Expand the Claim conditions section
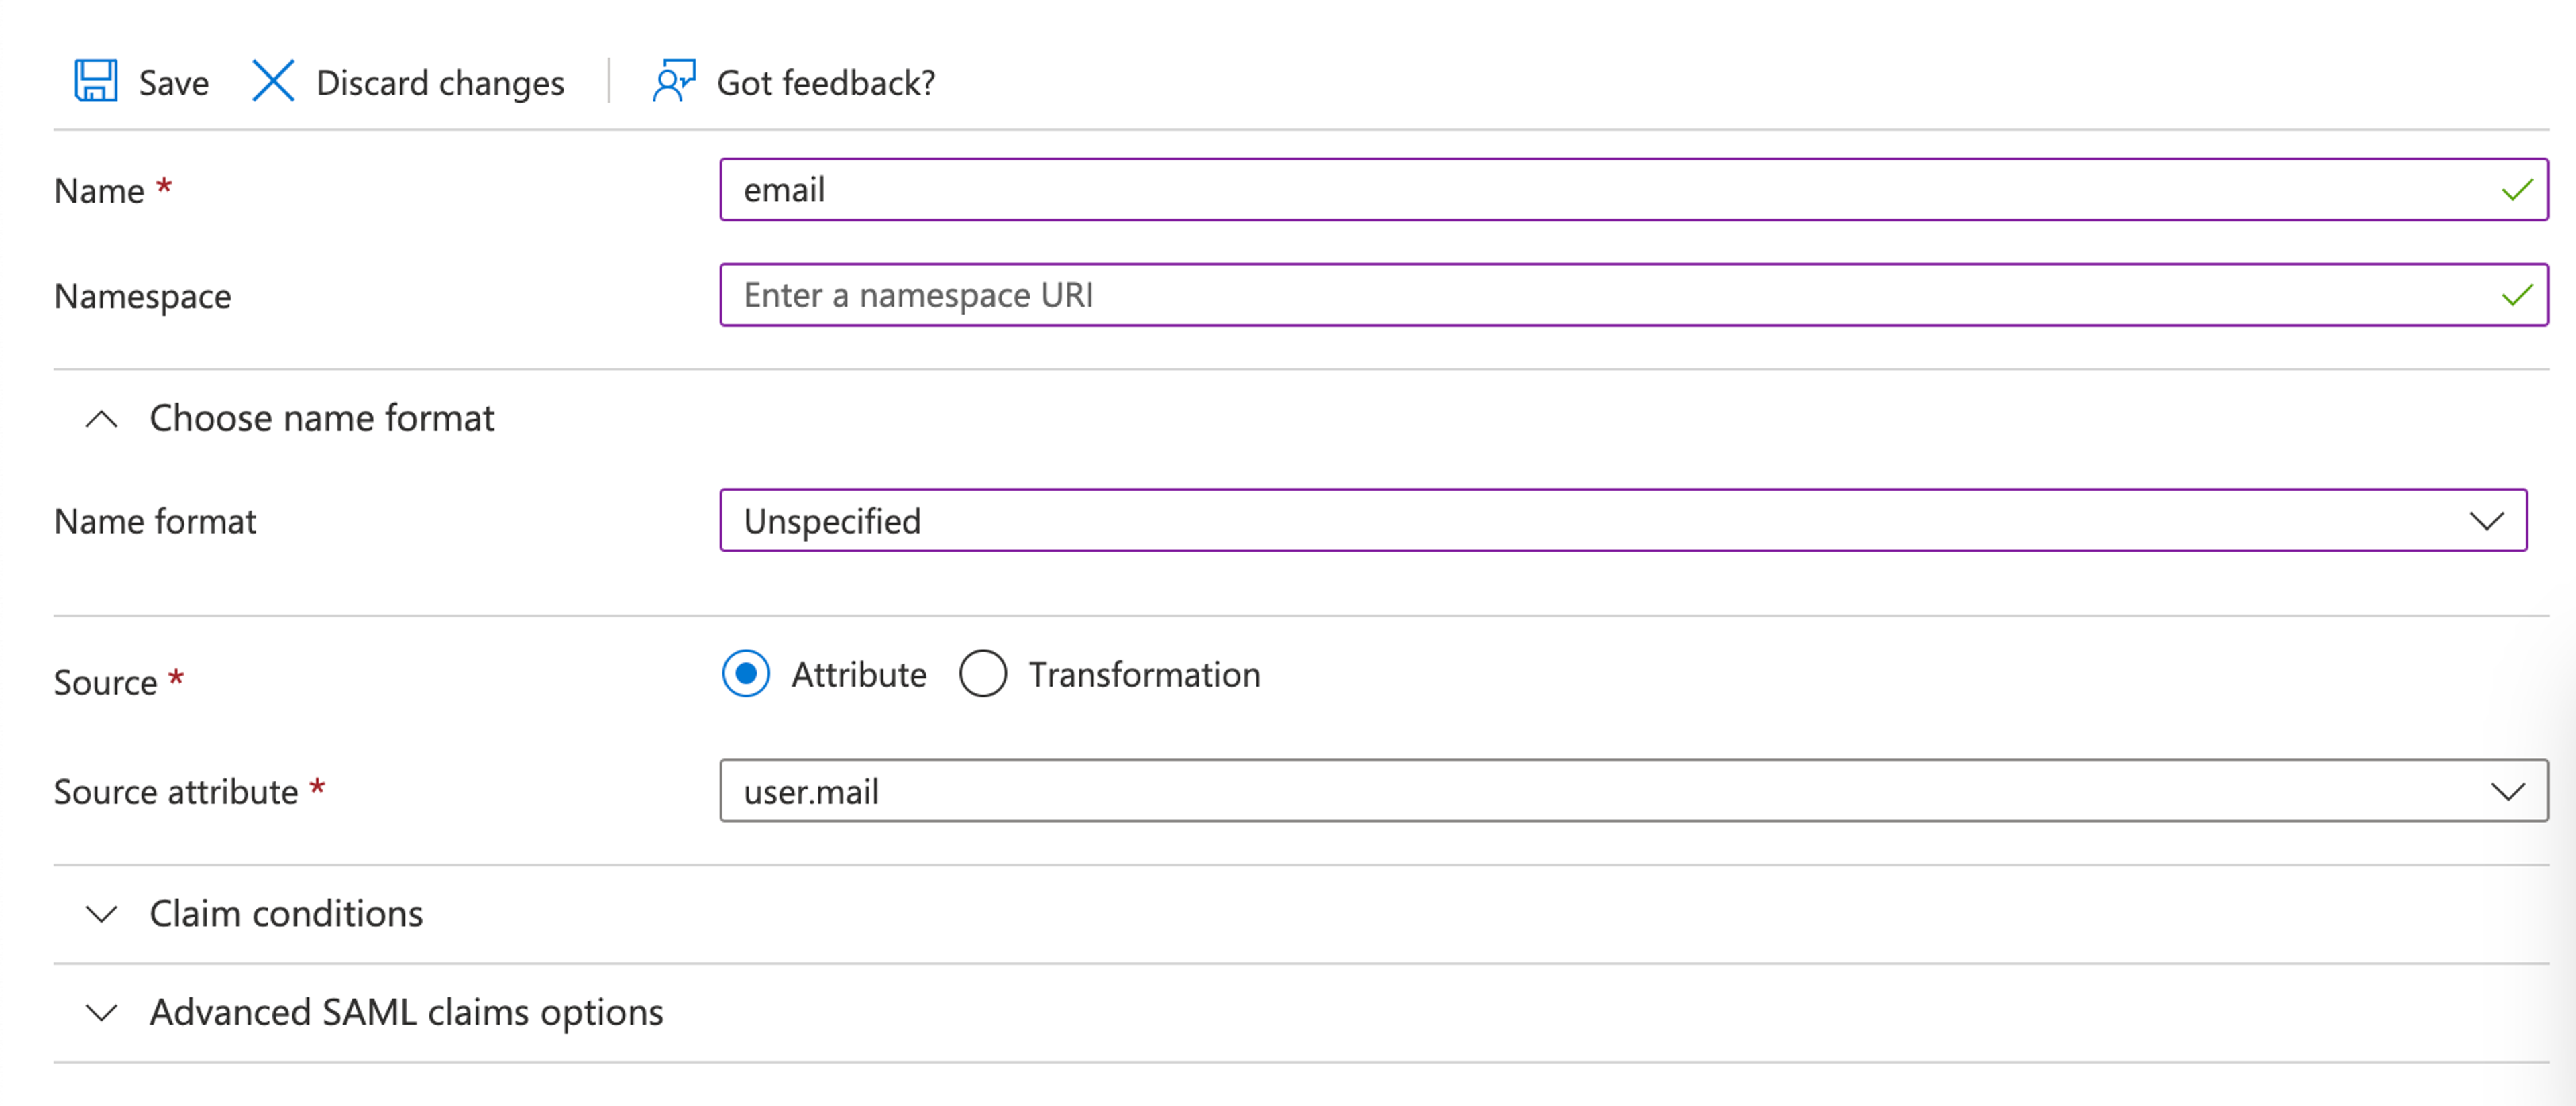The height and width of the screenshot is (1106, 2576). click(x=102, y=914)
